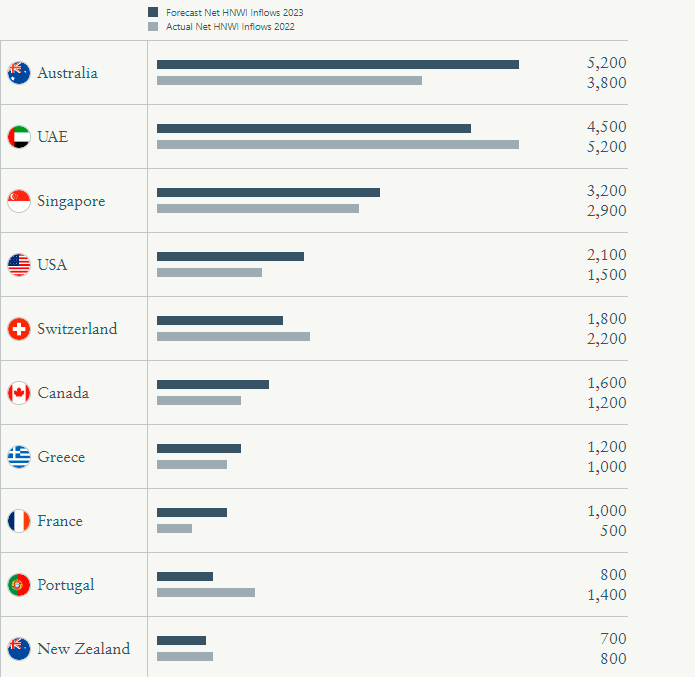This screenshot has width=695, height=677.
Task: Click the dark Forecast 2023 legend swatch
Action: coord(153,12)
